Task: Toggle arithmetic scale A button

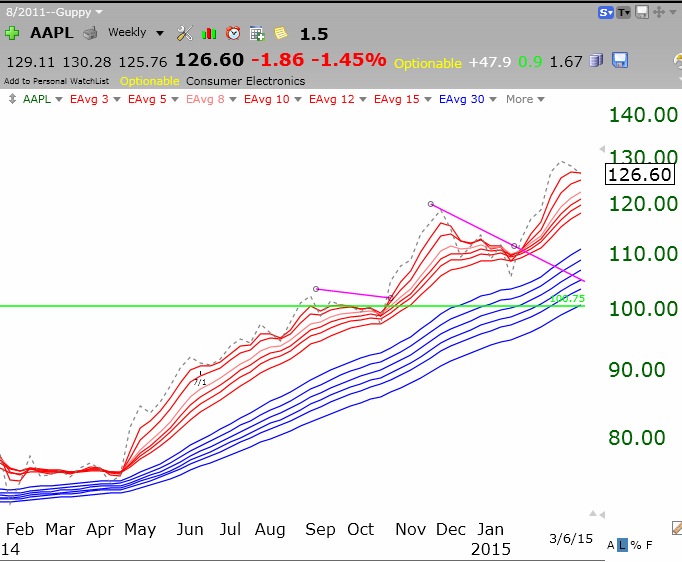Action: (x=611, y=545)
